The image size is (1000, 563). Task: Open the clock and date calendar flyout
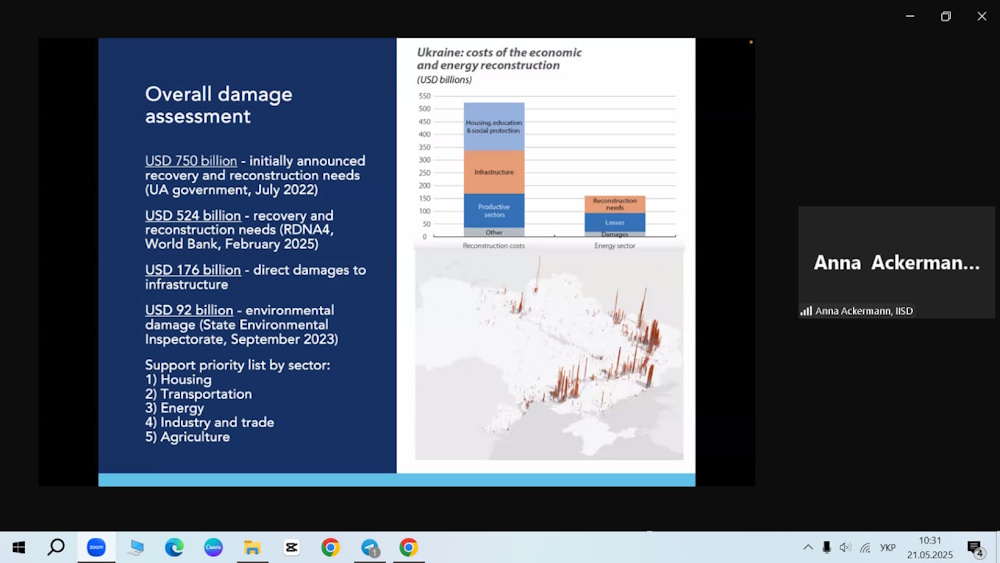click(x=930, y=547)
